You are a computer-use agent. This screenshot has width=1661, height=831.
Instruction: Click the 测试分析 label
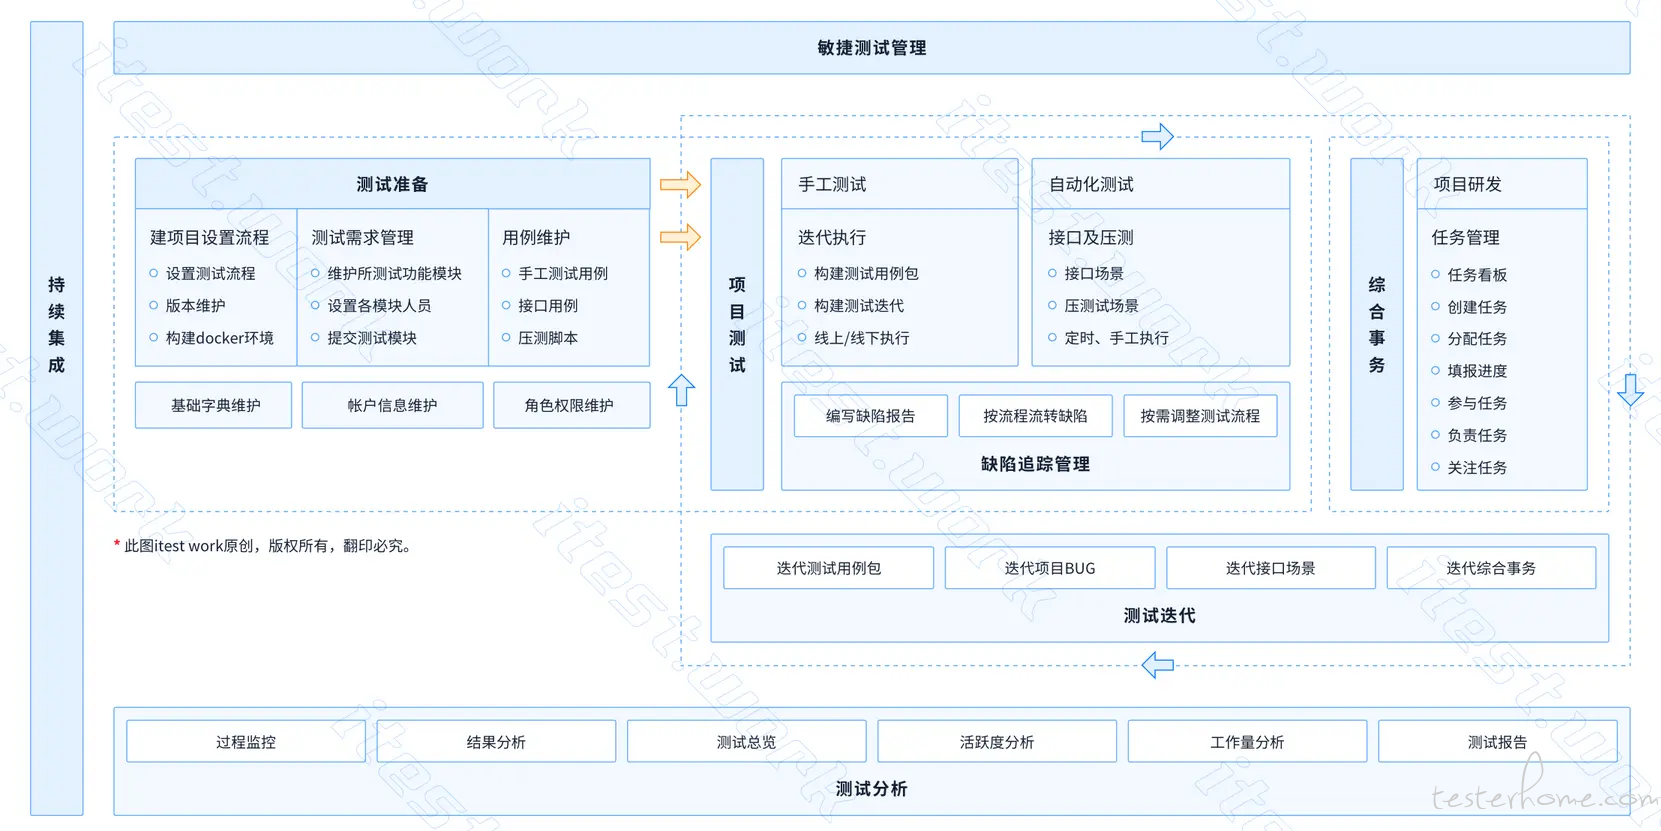tap(871, 789)
